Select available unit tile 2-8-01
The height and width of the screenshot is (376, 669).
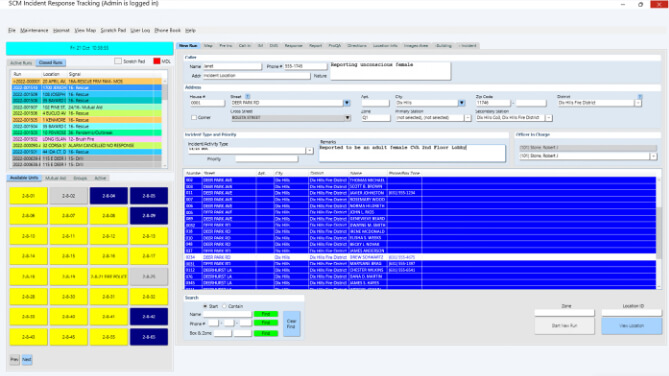[29, 196]
